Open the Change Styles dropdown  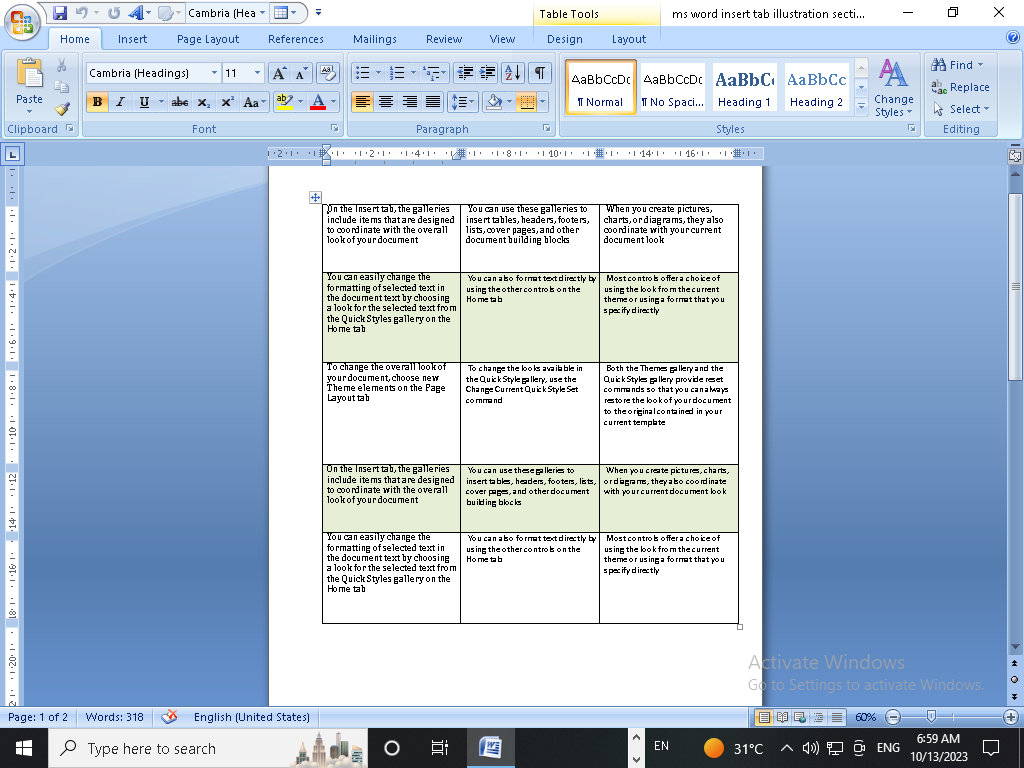[893, 90]
